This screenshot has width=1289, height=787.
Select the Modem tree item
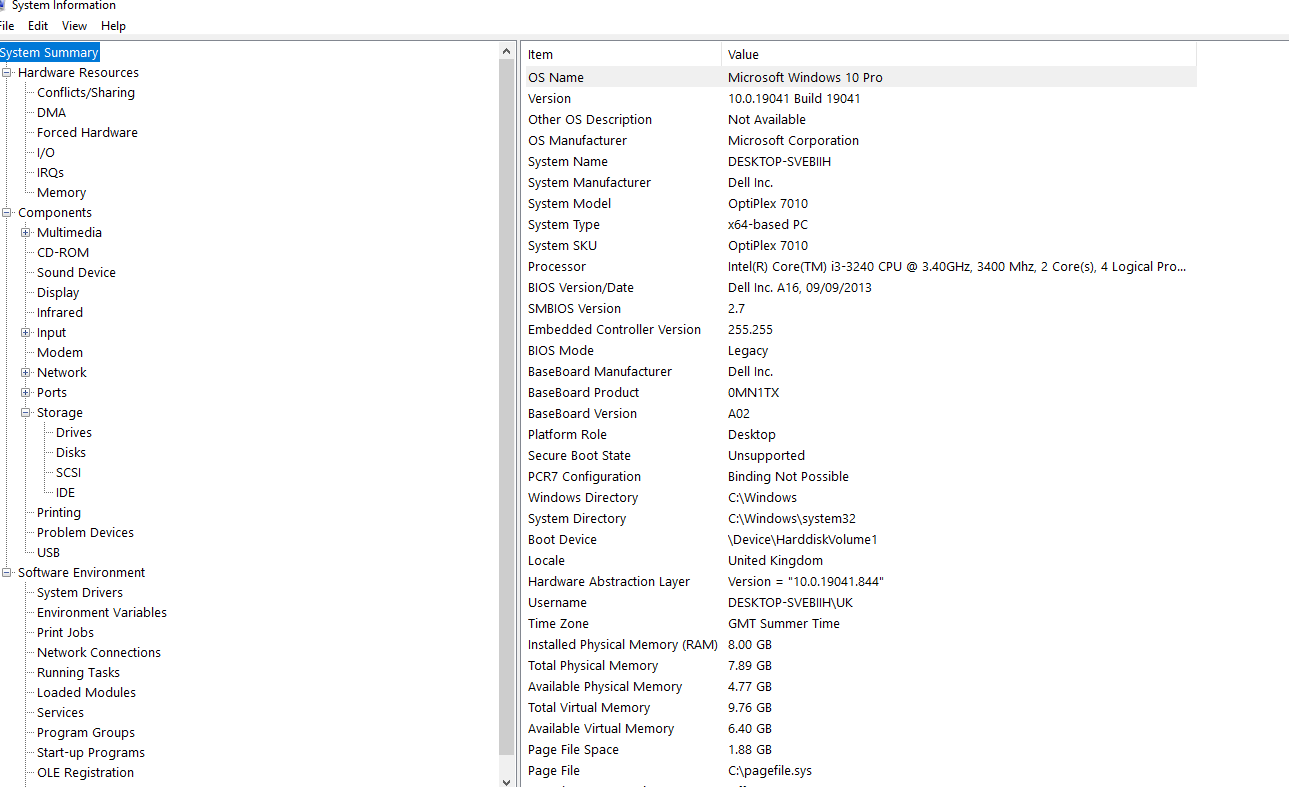60,353
